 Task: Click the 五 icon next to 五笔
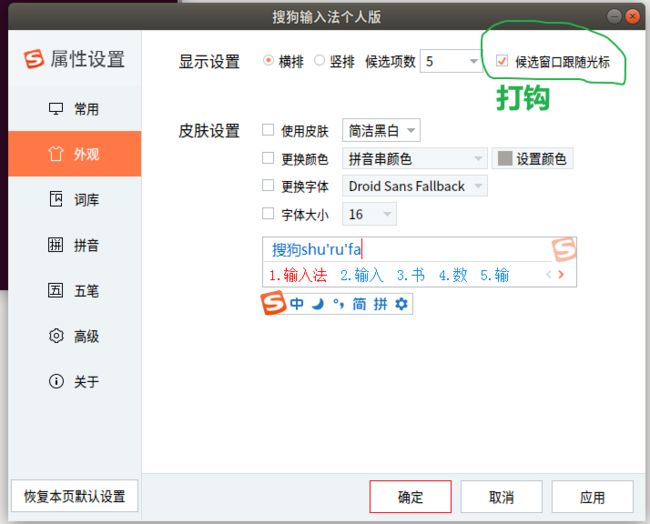tap(56, 291)
